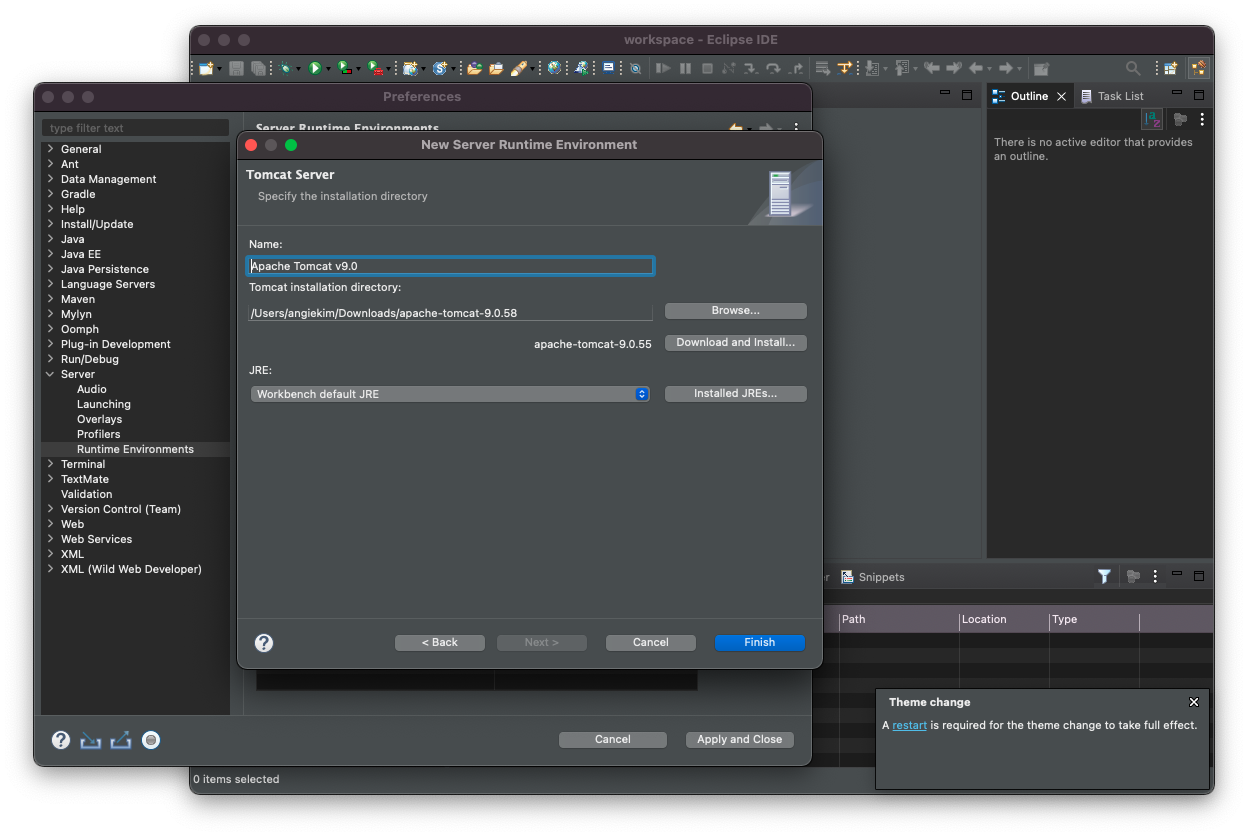Image resolution: width=1248 pixels, height=836 pixels.
Task: Click the New wizard icon in Eclipse toolbar
Action: point(206,68)
